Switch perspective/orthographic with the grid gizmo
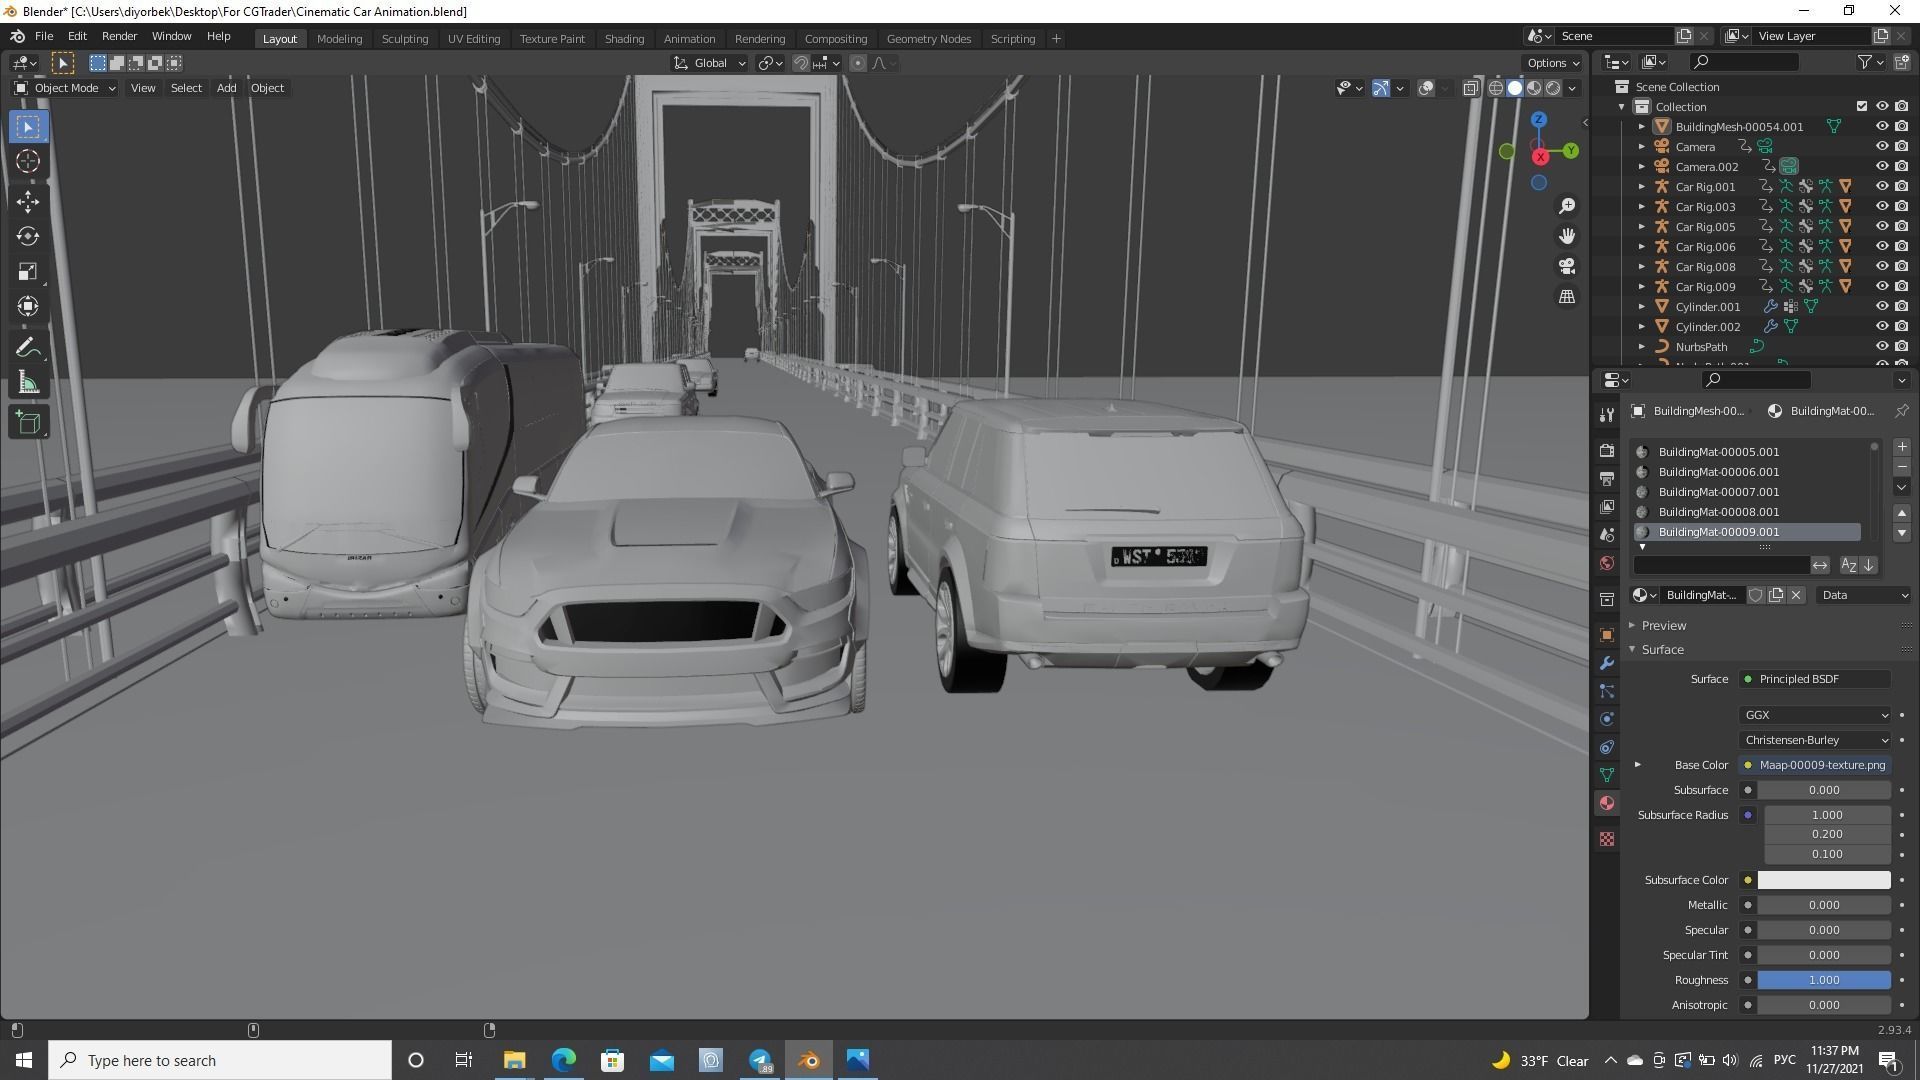 pos(1567,297)
